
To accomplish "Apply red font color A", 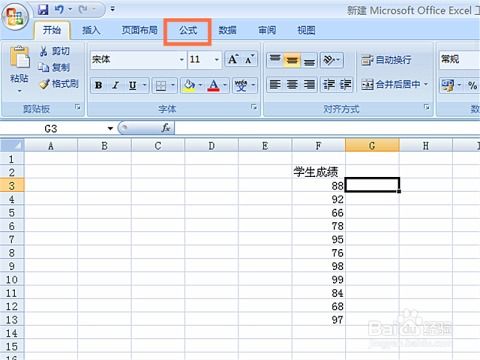I will coord(214,86).
